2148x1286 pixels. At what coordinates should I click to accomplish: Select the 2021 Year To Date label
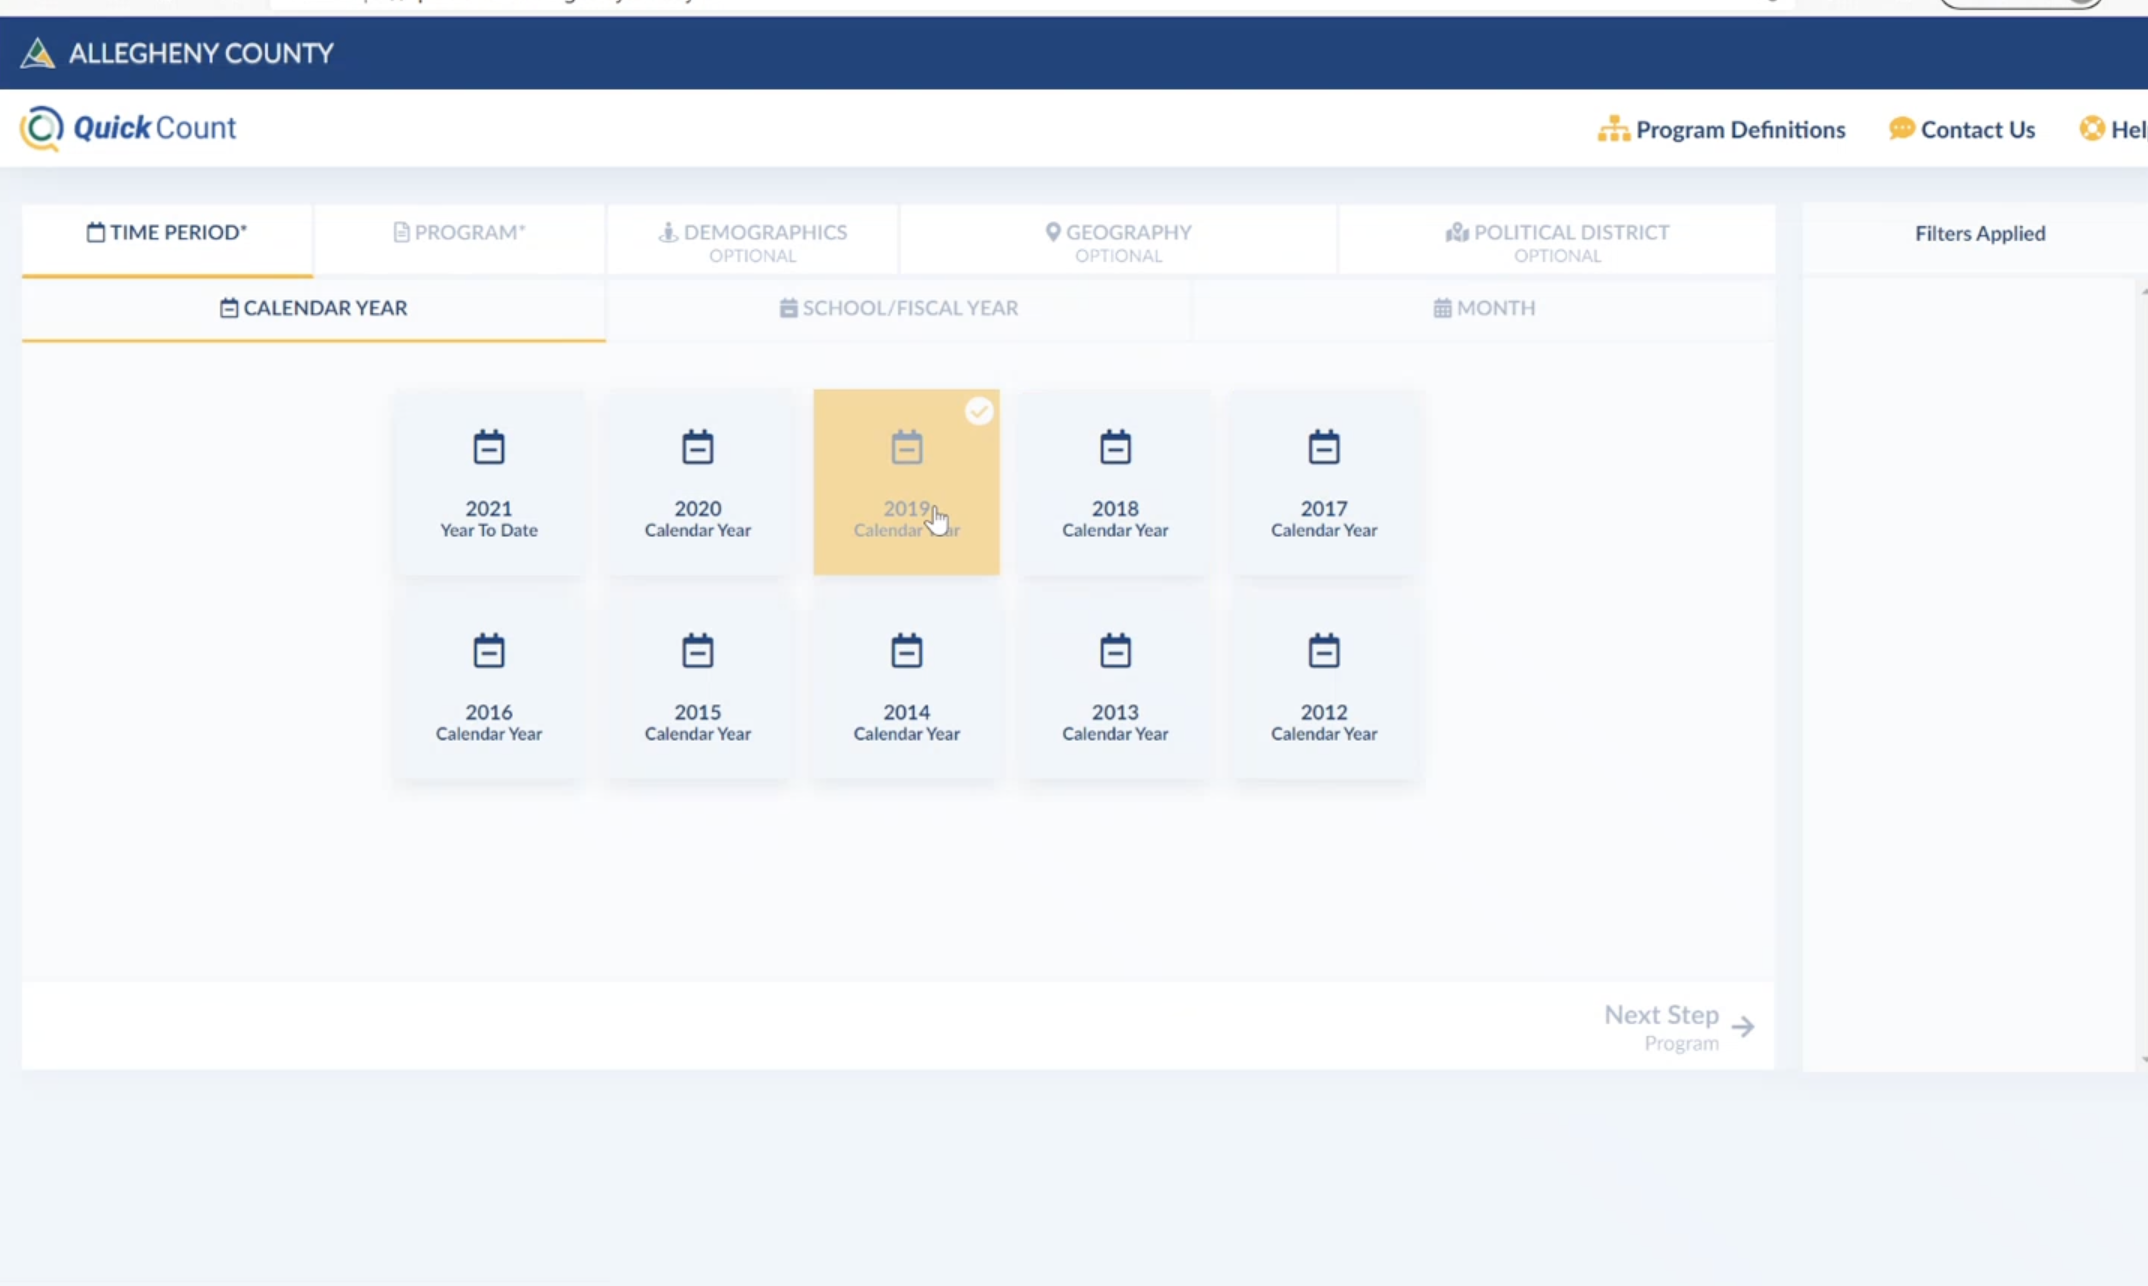pyautogui.click(x=489, y=518)
